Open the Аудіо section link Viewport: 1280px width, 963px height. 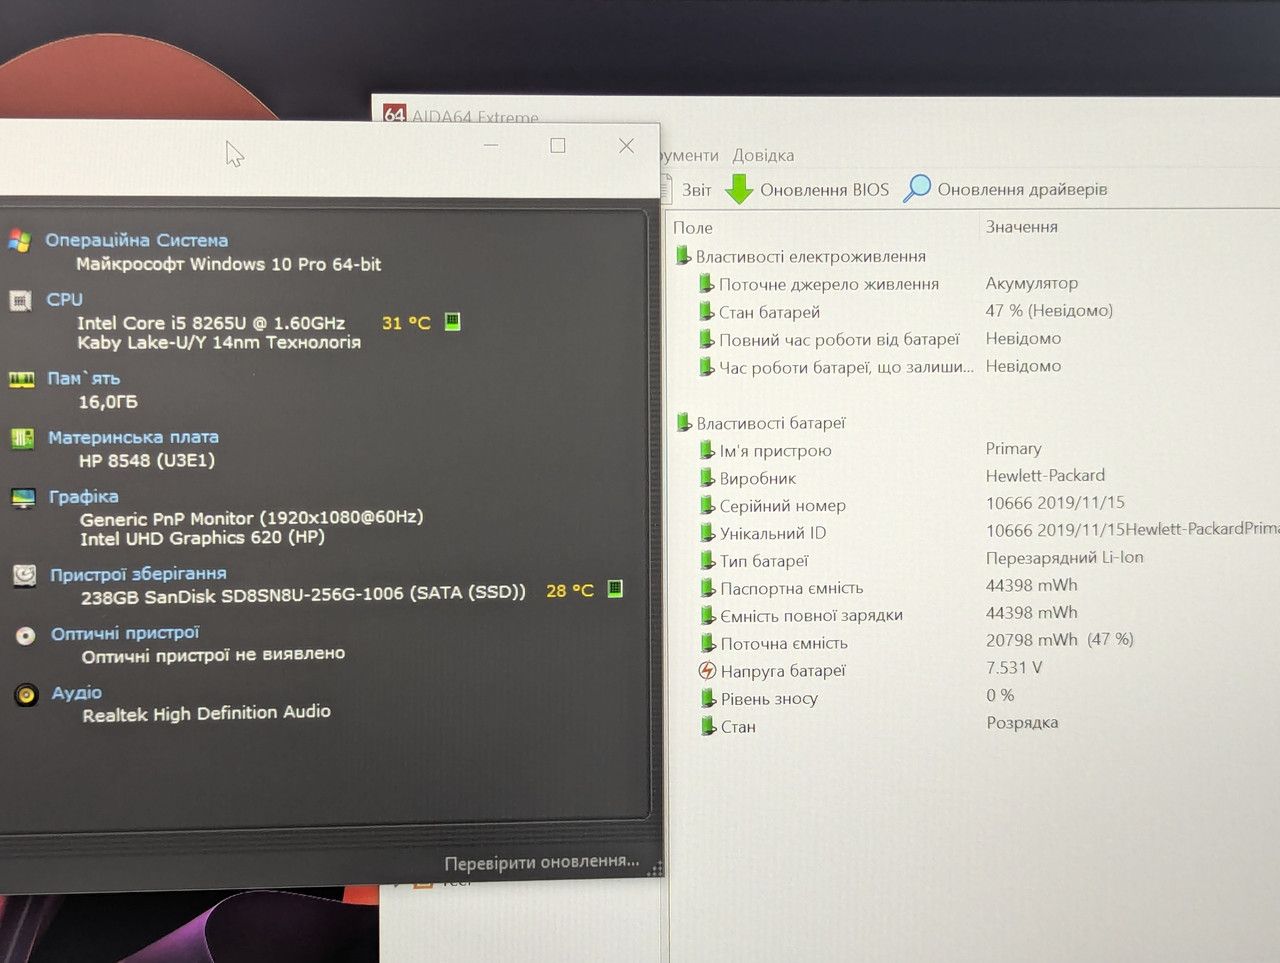(77, 692)
